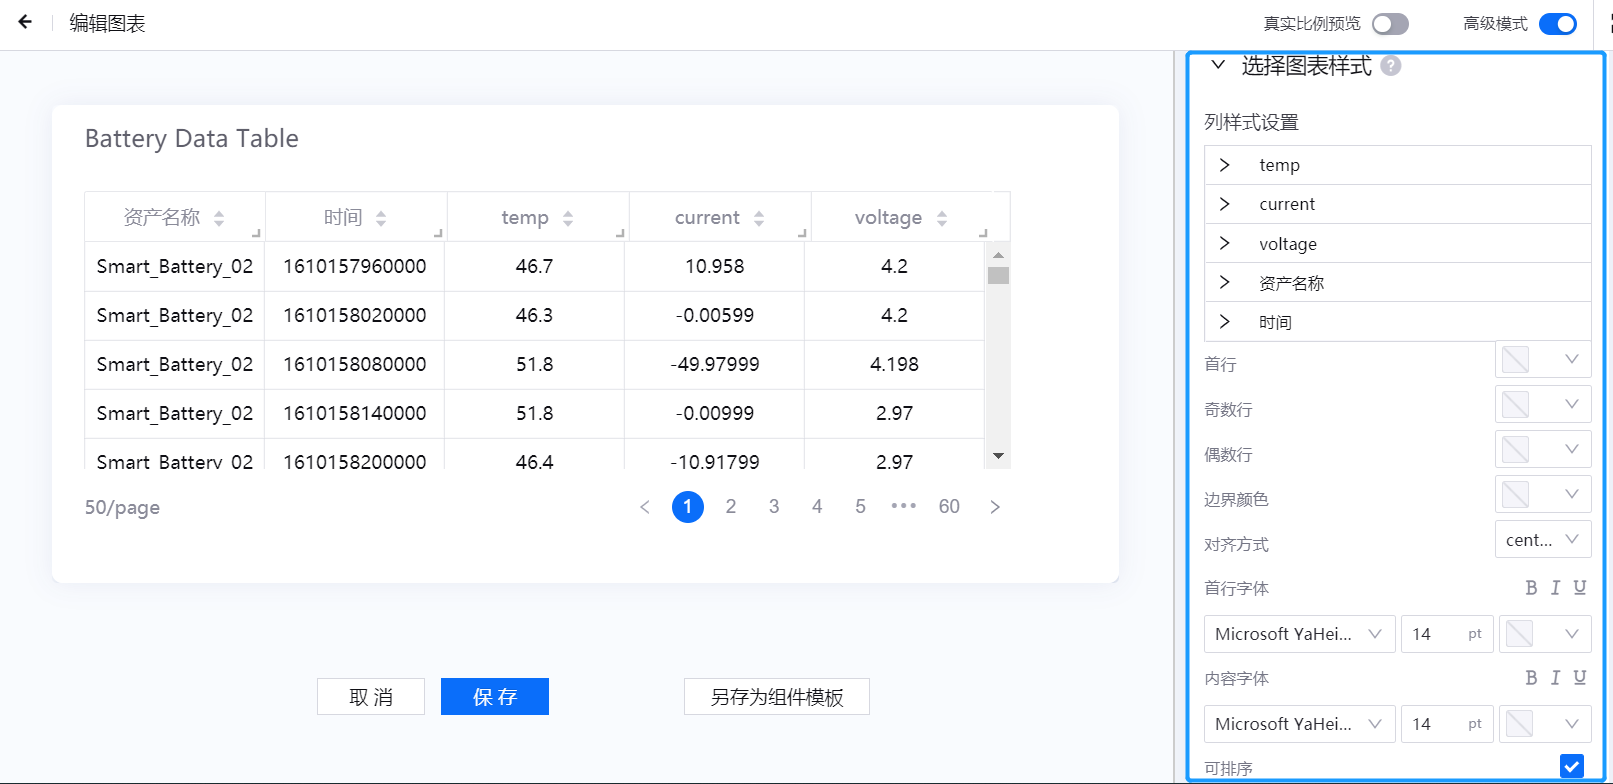
Task: Go to page 4
Action: coord(817,507)
